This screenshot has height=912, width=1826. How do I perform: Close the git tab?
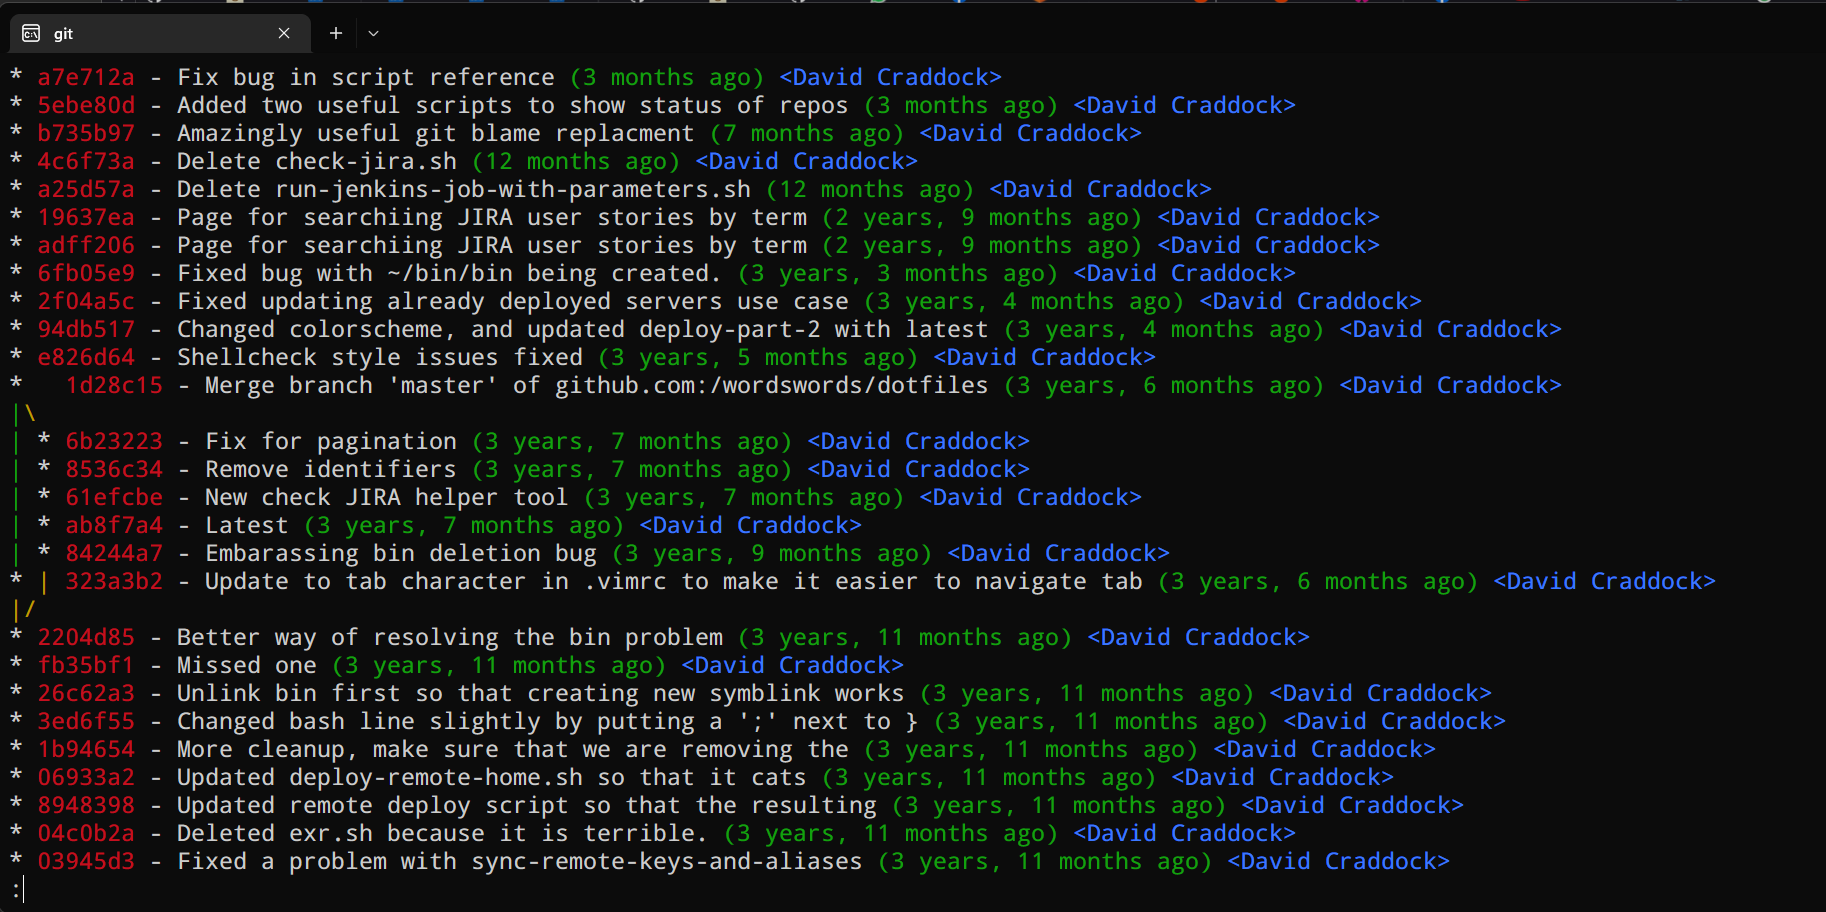click(x=284, y=33)
